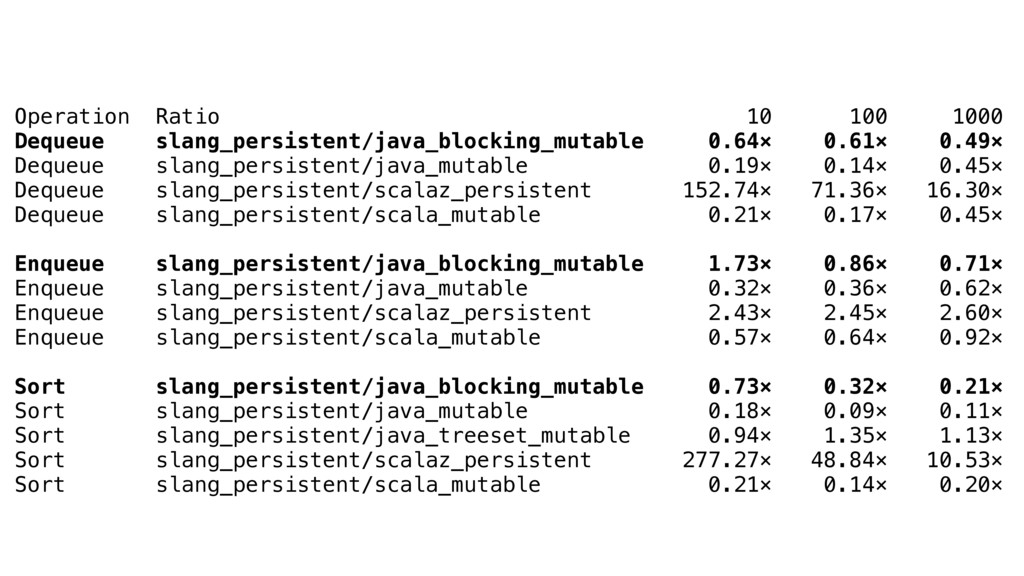Click the 0.09× Sort java_mutable value

click(x=856, y=411)
